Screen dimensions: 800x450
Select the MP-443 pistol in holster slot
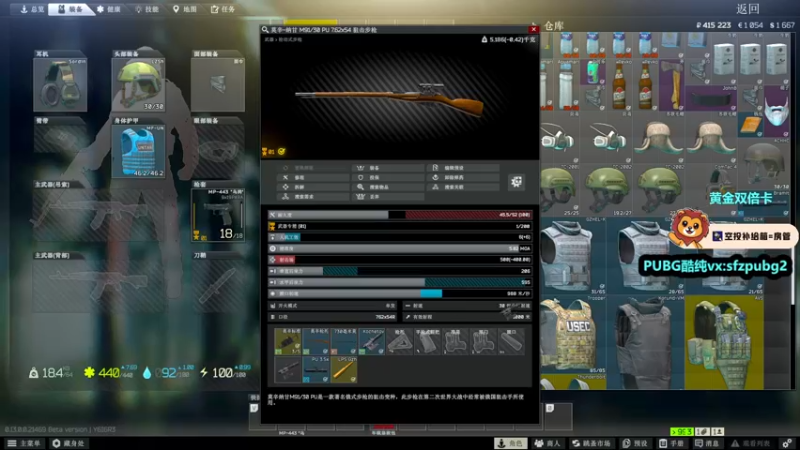(x=218, y=215)
